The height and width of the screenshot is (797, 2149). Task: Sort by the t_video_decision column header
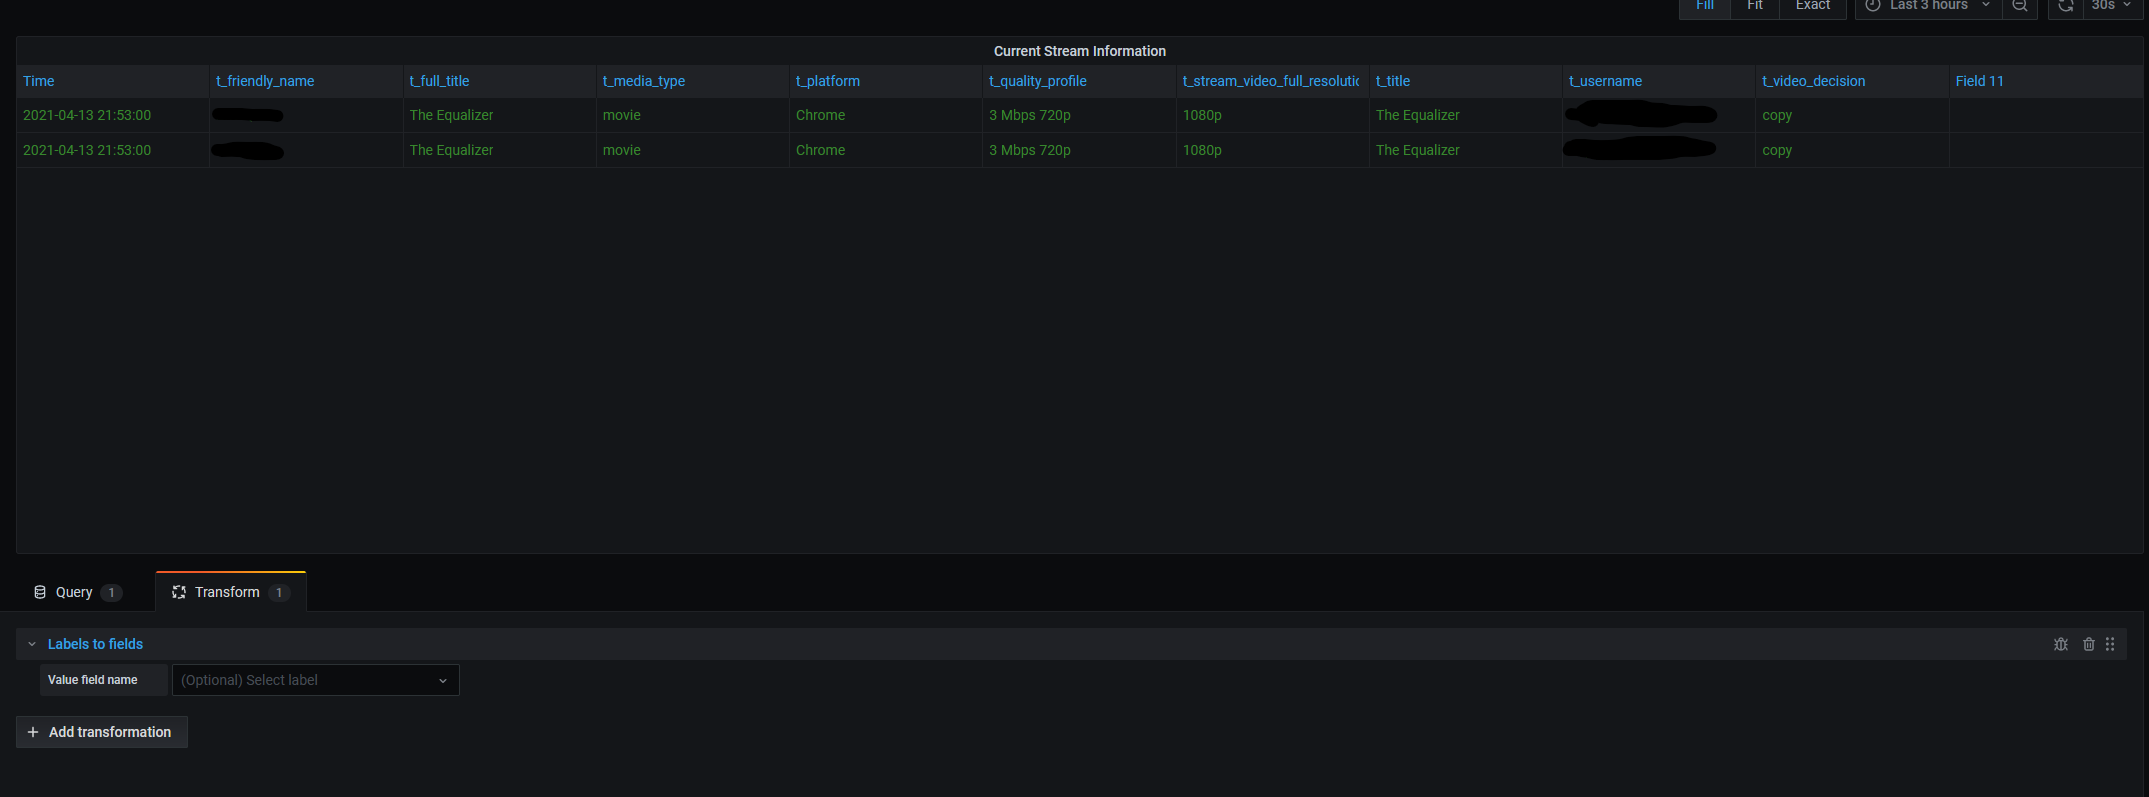click(x=1813, y=81)
